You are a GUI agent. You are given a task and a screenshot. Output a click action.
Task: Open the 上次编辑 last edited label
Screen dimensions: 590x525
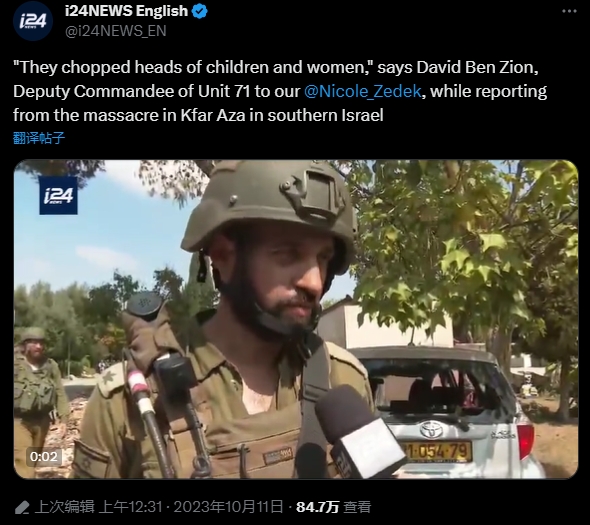(x=64, y=507)
